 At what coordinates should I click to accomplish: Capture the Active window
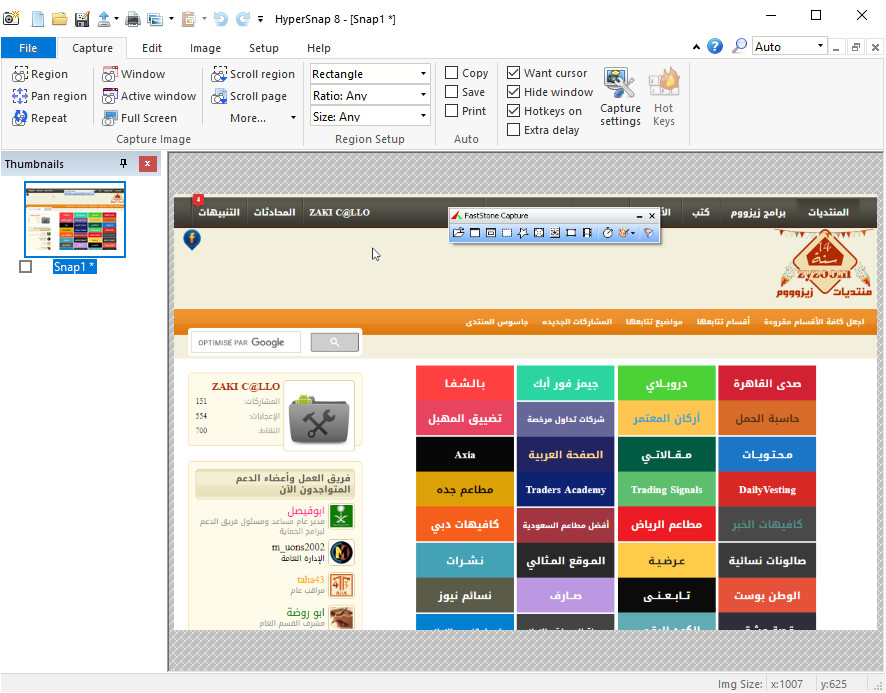coord(149,96)
